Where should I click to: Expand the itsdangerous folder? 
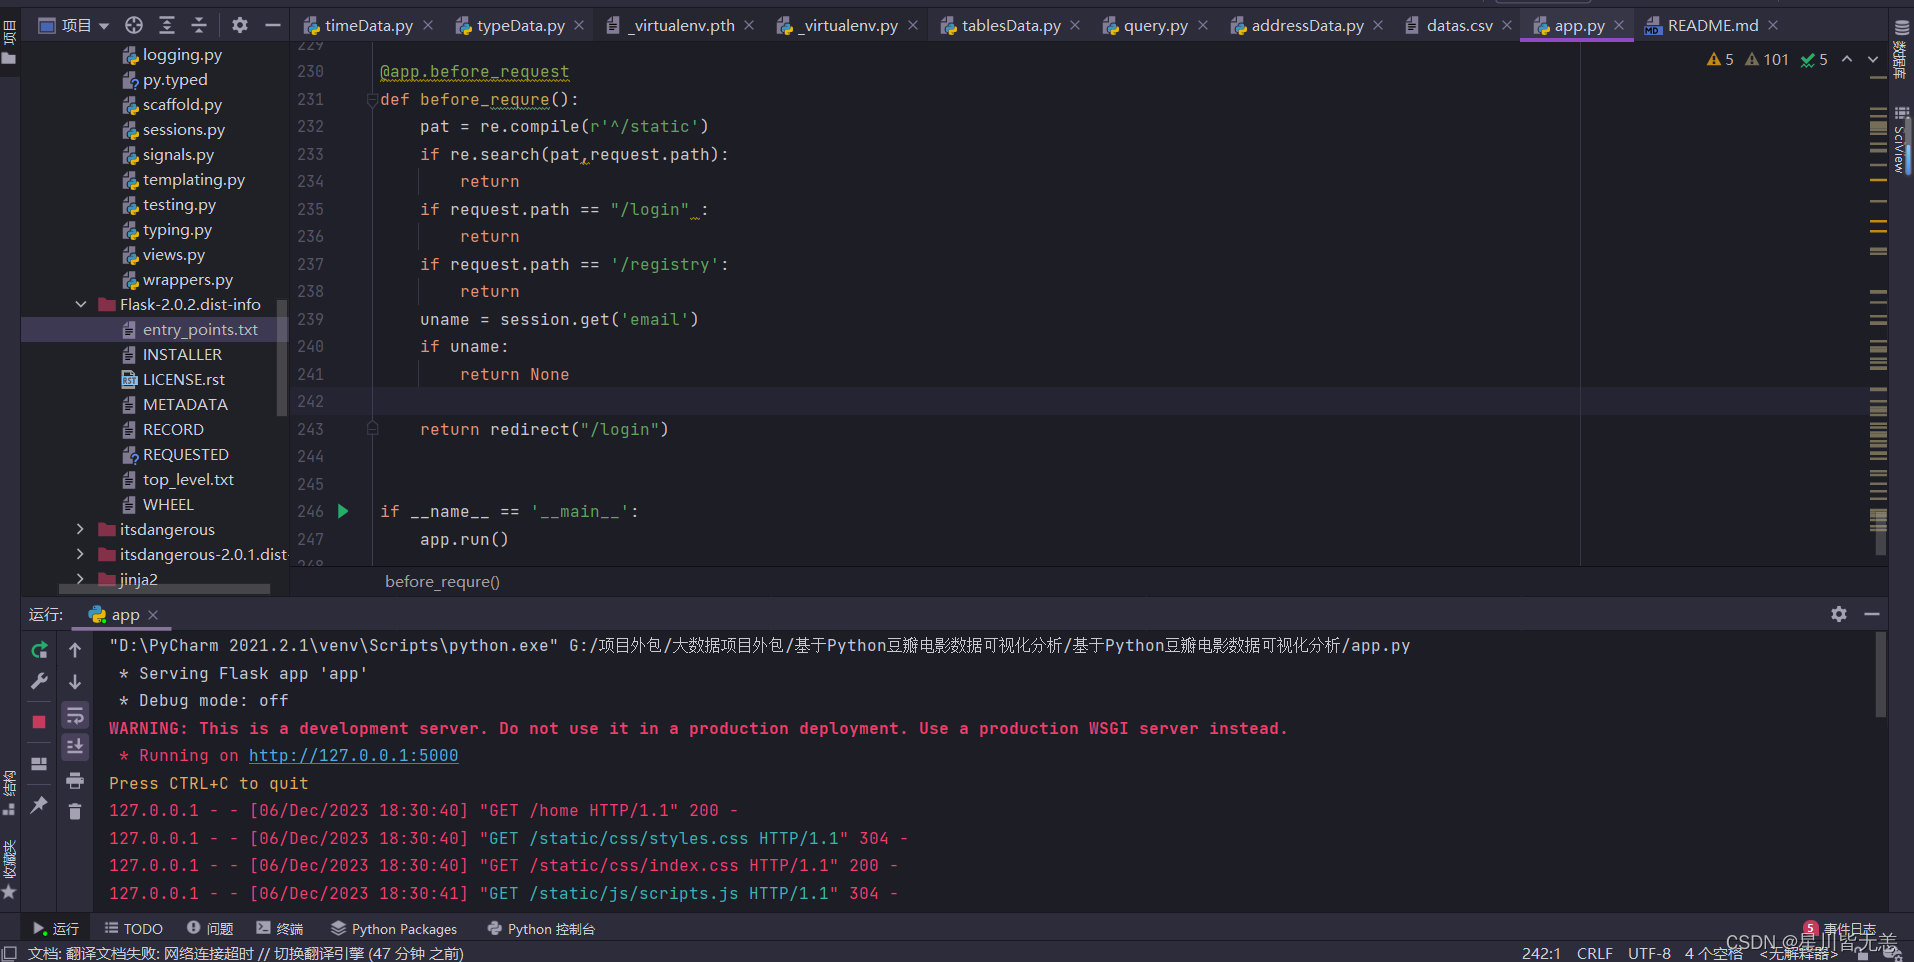81,529
